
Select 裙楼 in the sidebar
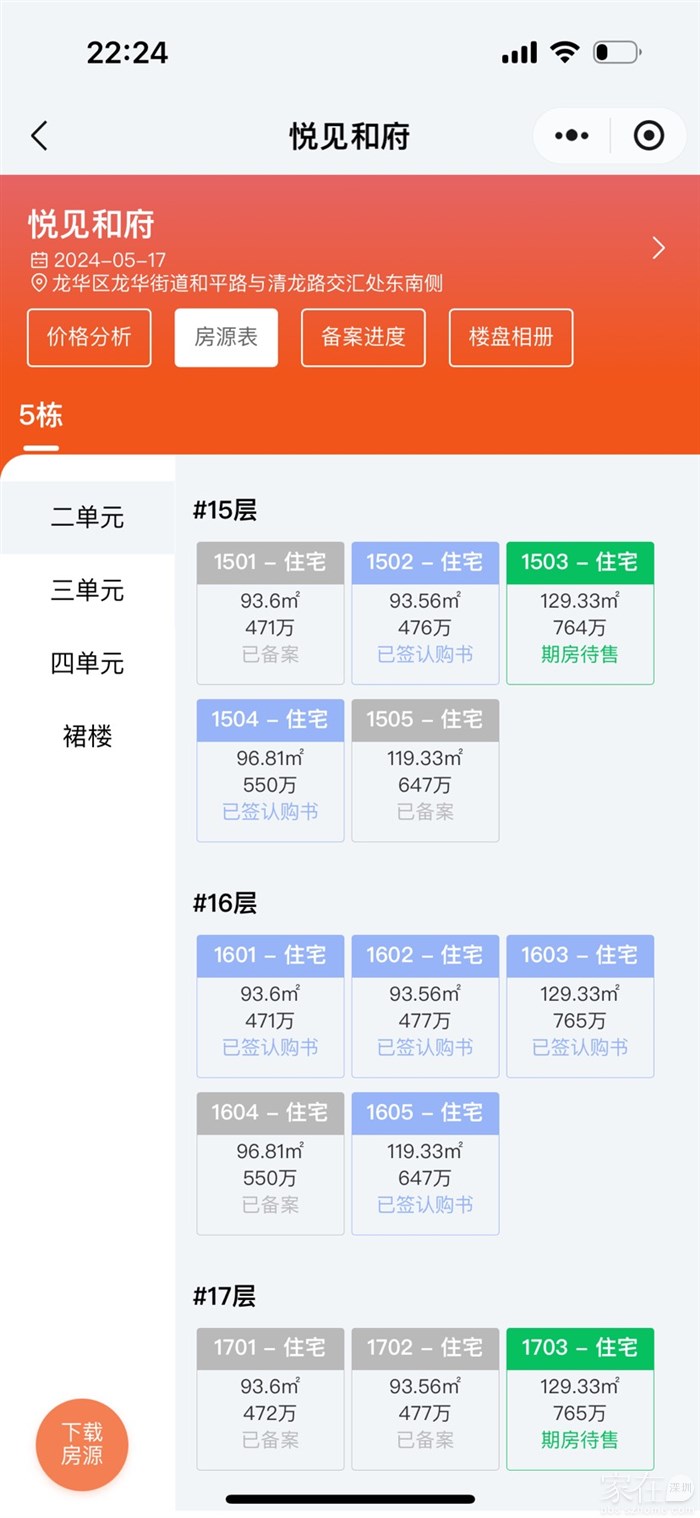pos(88,737)
